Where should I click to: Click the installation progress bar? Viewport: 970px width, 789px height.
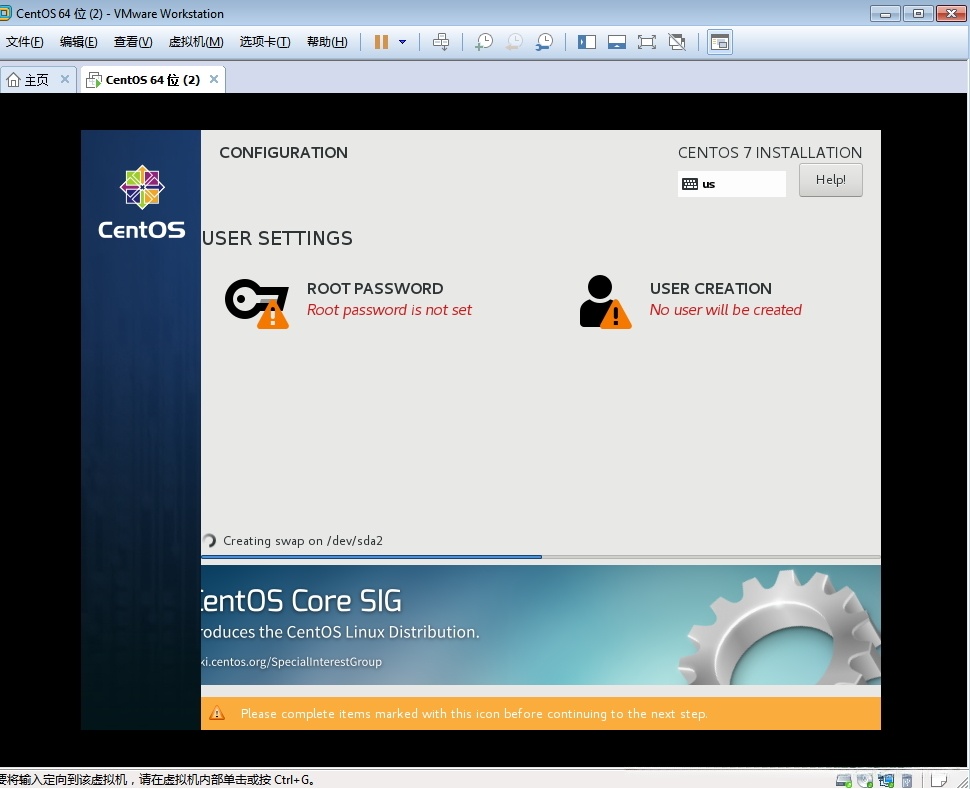(540, 557)
